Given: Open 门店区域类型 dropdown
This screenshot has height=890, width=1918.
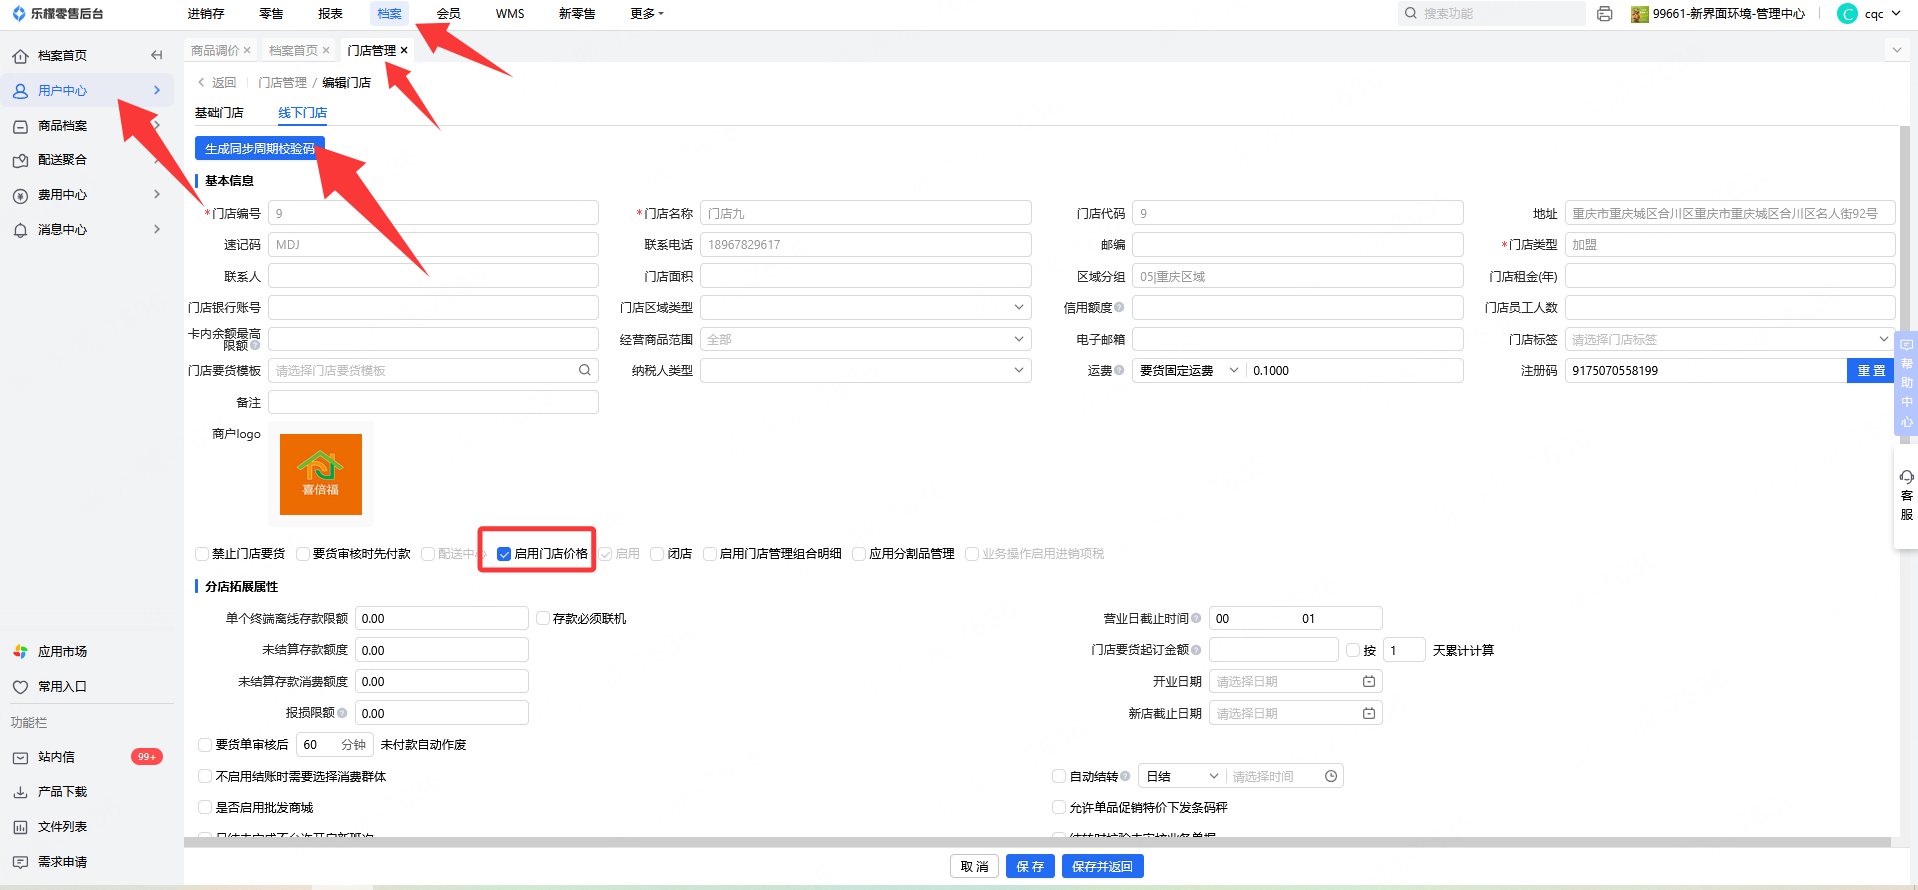Looking at the screenshot, I should click(865, 307).
